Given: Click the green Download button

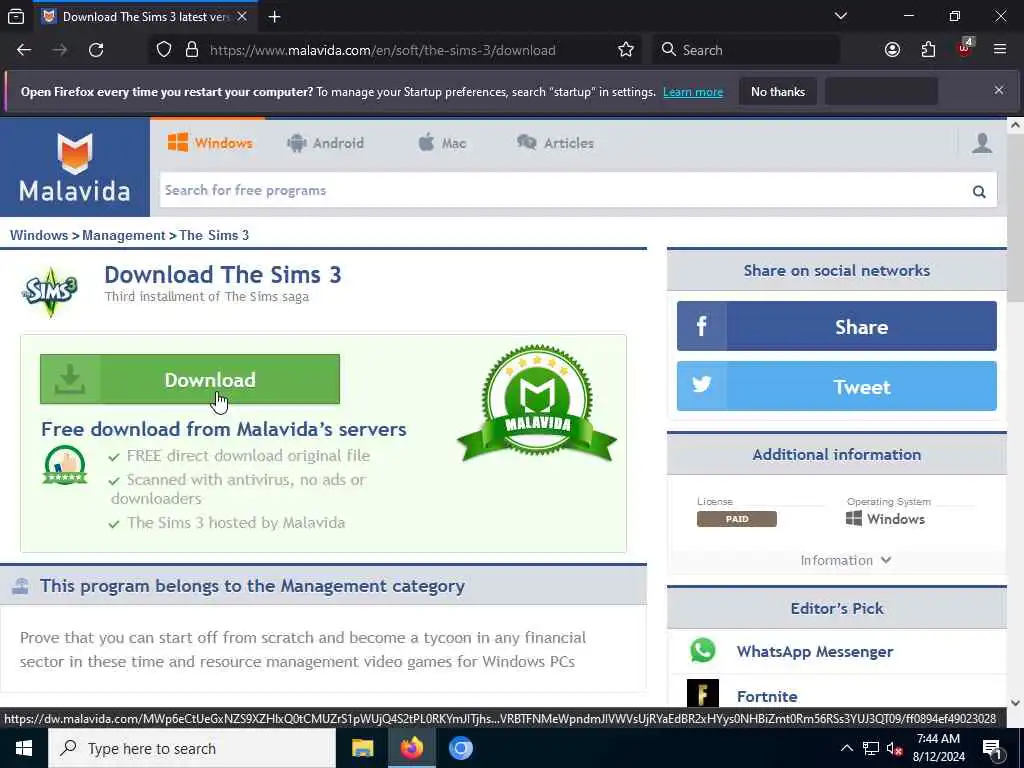Looking at the screenshot, I should [x=190, y=379].
